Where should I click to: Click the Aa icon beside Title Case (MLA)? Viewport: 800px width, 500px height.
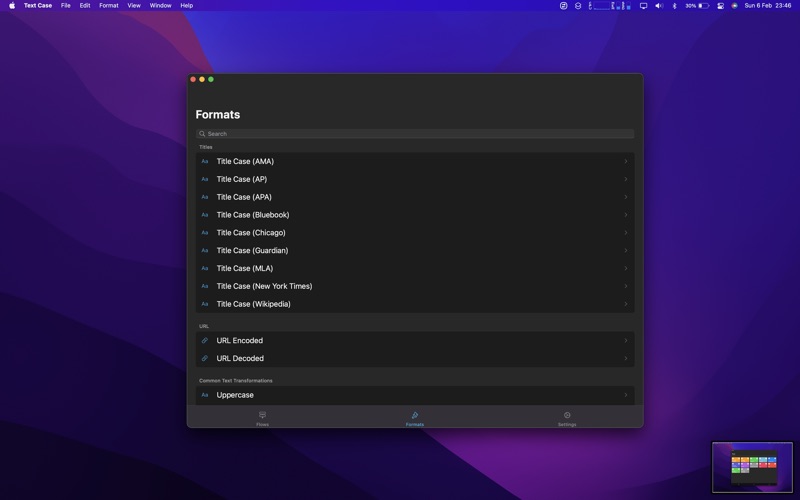coord(205,268)
